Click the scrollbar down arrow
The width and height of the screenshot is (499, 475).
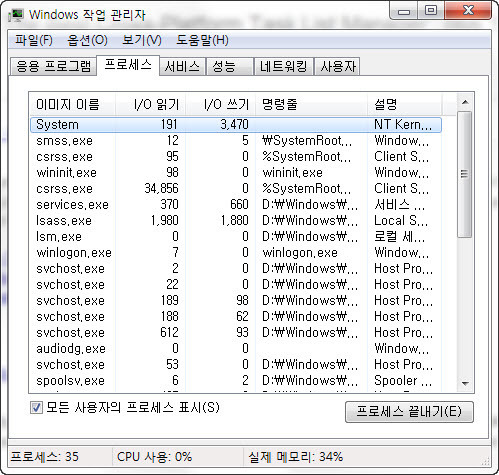tap(465, 383)
